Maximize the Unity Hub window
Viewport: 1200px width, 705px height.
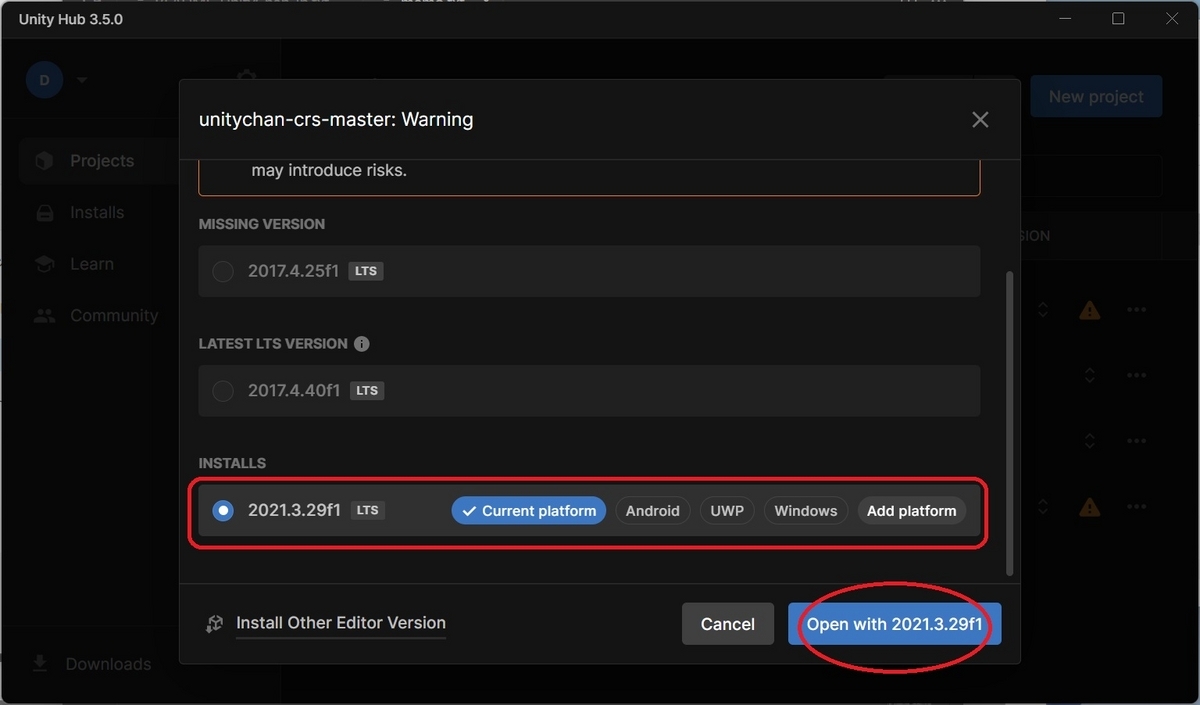tap(1119, 19)
